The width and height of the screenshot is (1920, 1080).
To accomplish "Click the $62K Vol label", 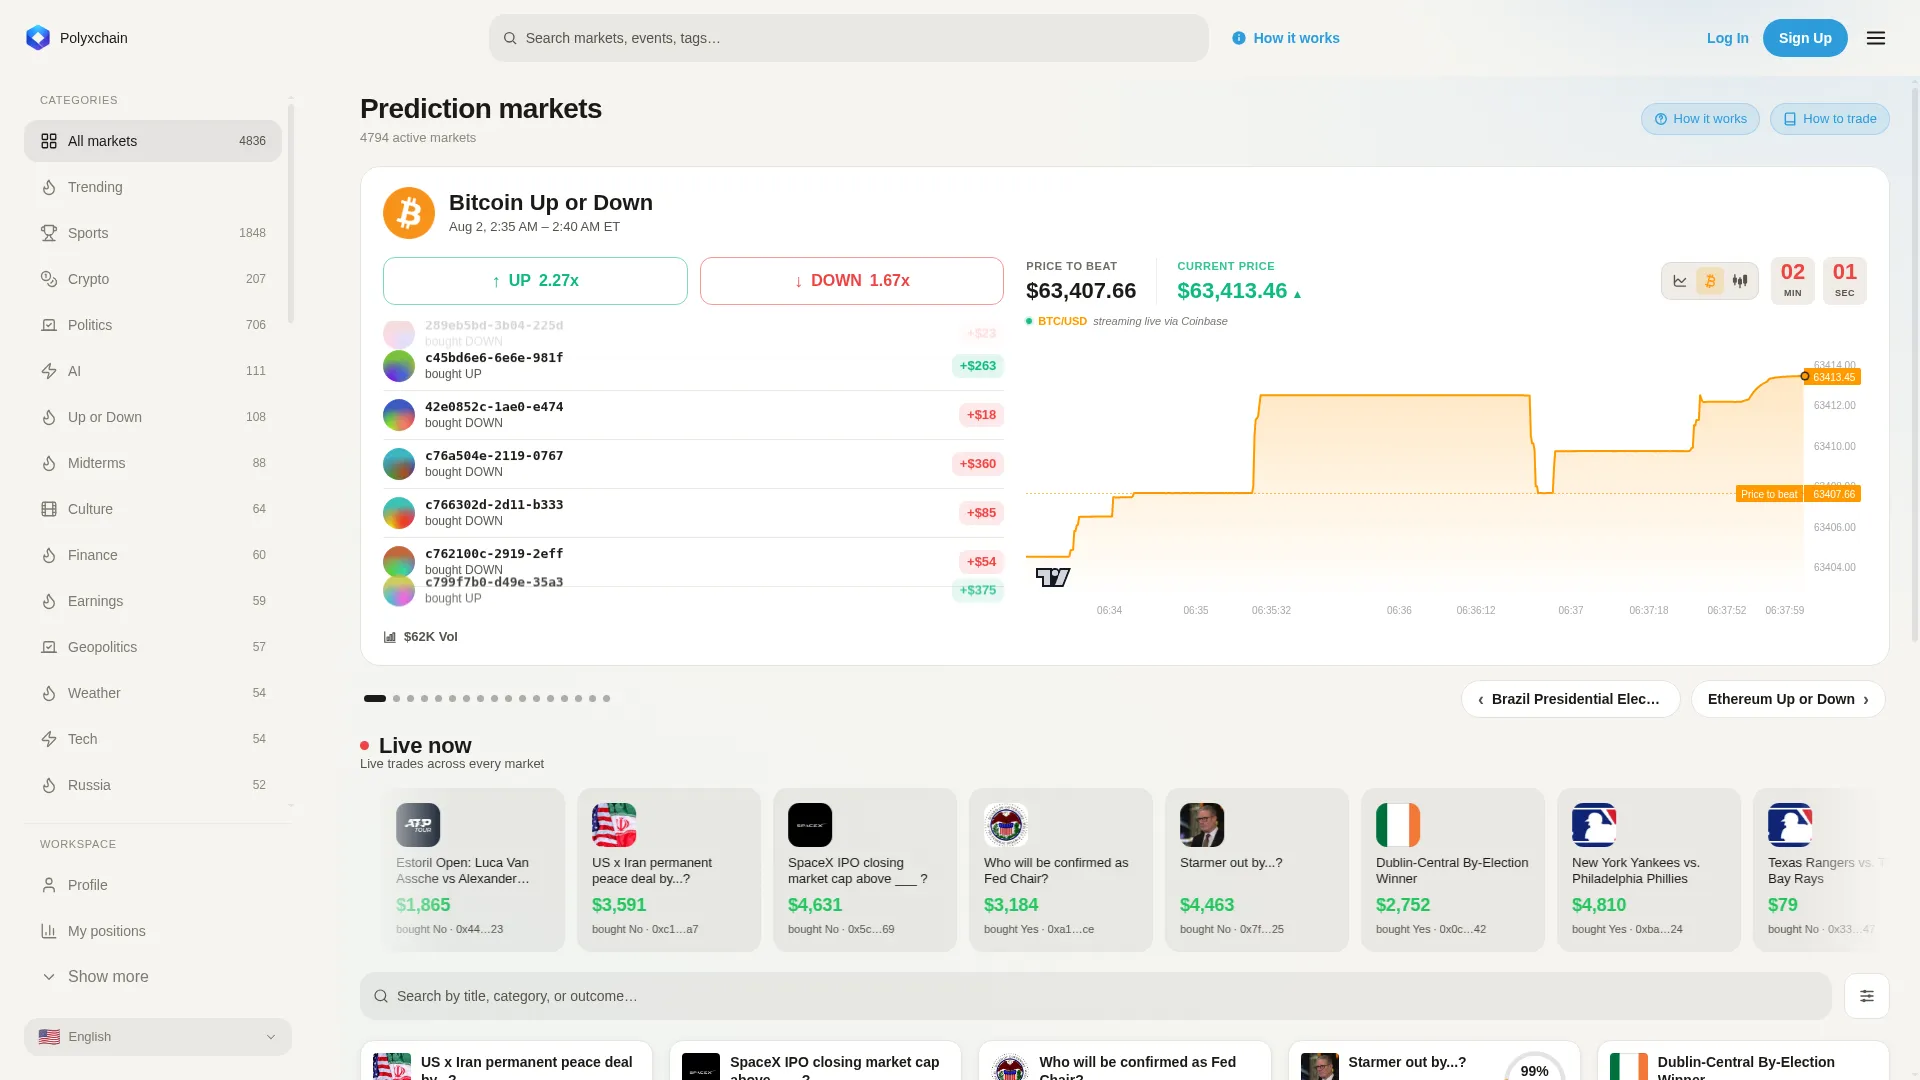I will 431,637.
